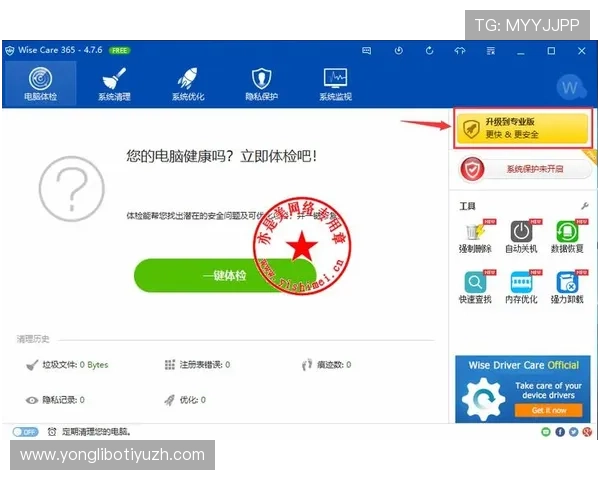
Task: Click the skin/theme icon in title bar
Action: (x=460, y=51)
